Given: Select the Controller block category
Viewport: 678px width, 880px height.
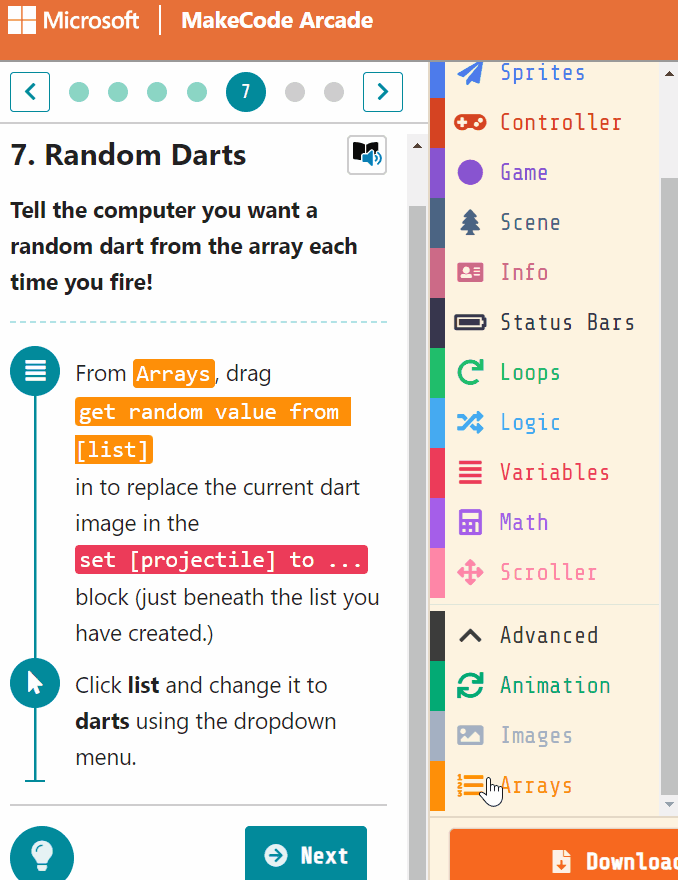Looking at the screenshot, I should 560,122.
